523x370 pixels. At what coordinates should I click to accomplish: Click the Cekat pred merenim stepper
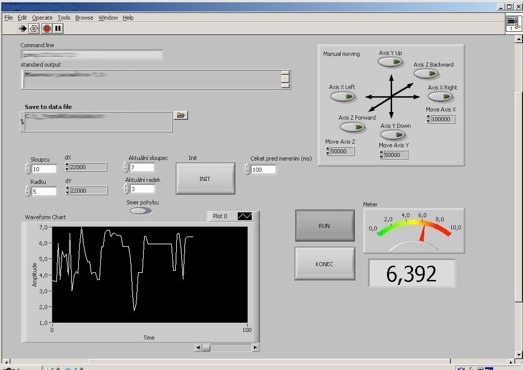[247, 169]
